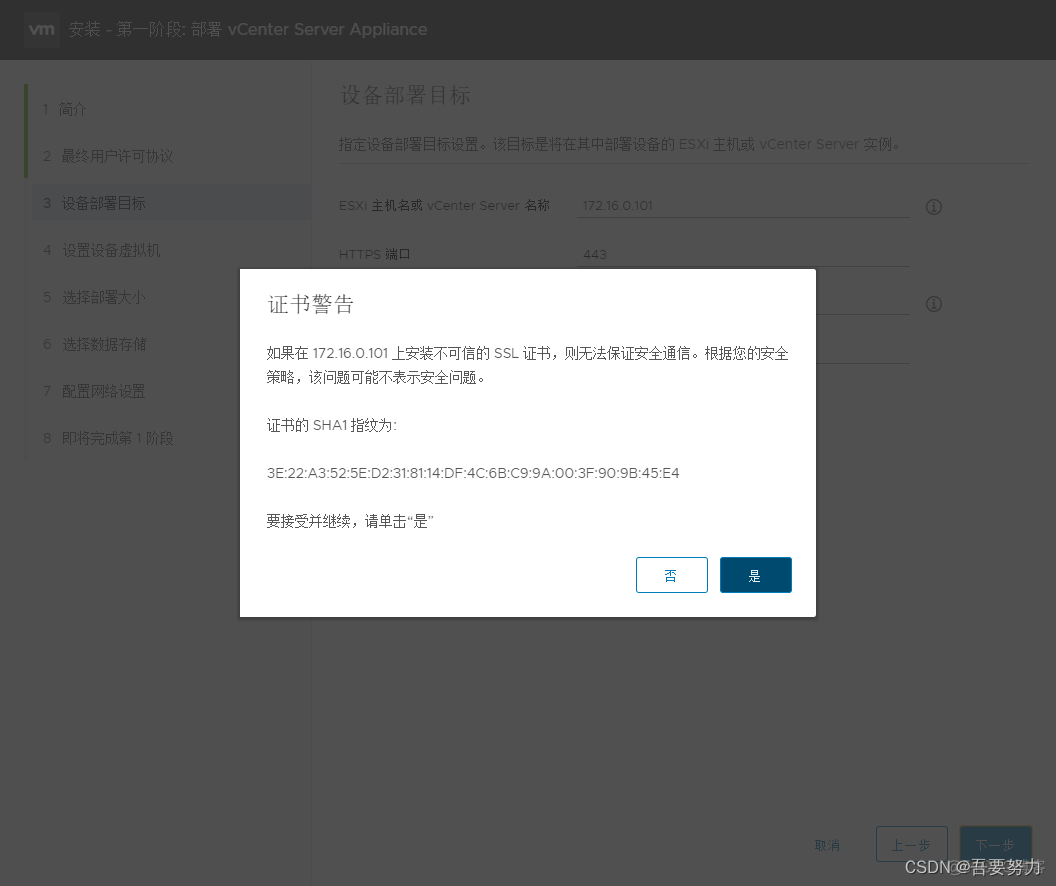Click the vm logo in header
Image resolution: width=1056 pixels, height=886 pixels.
[x=42, y=29]
